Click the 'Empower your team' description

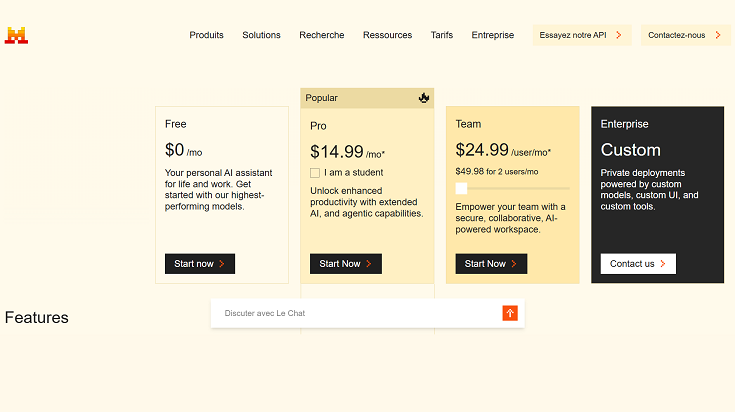click(510, 218)
